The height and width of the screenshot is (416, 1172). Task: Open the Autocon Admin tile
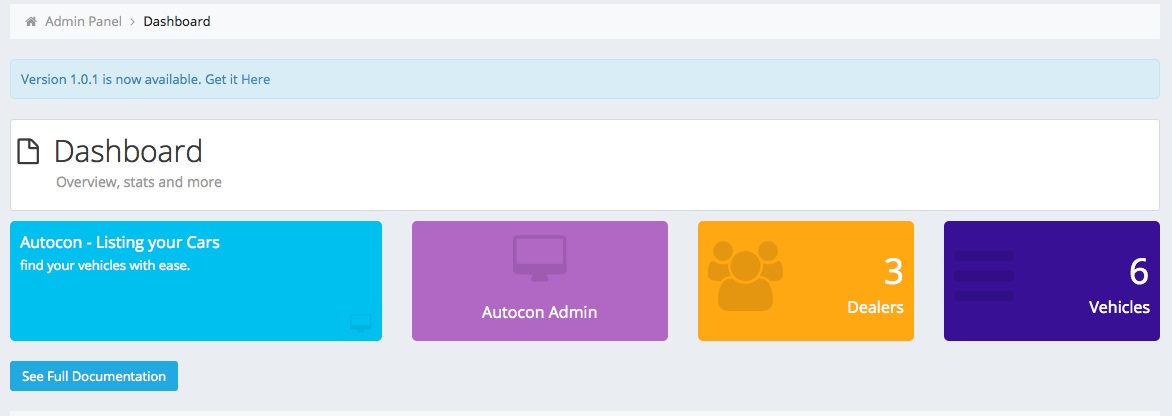coord(540,281)
